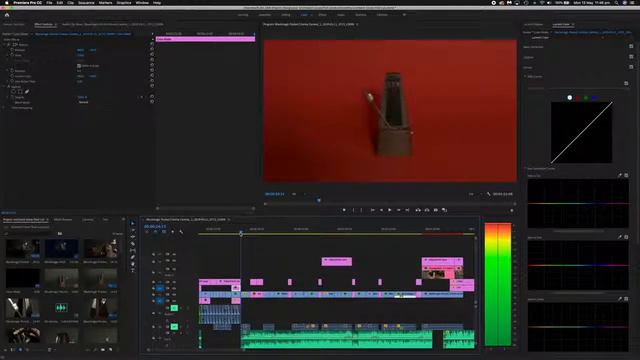This screenshot has width=640, height=360.
Task: Select the Slip tool
Action: click(133, 251)
